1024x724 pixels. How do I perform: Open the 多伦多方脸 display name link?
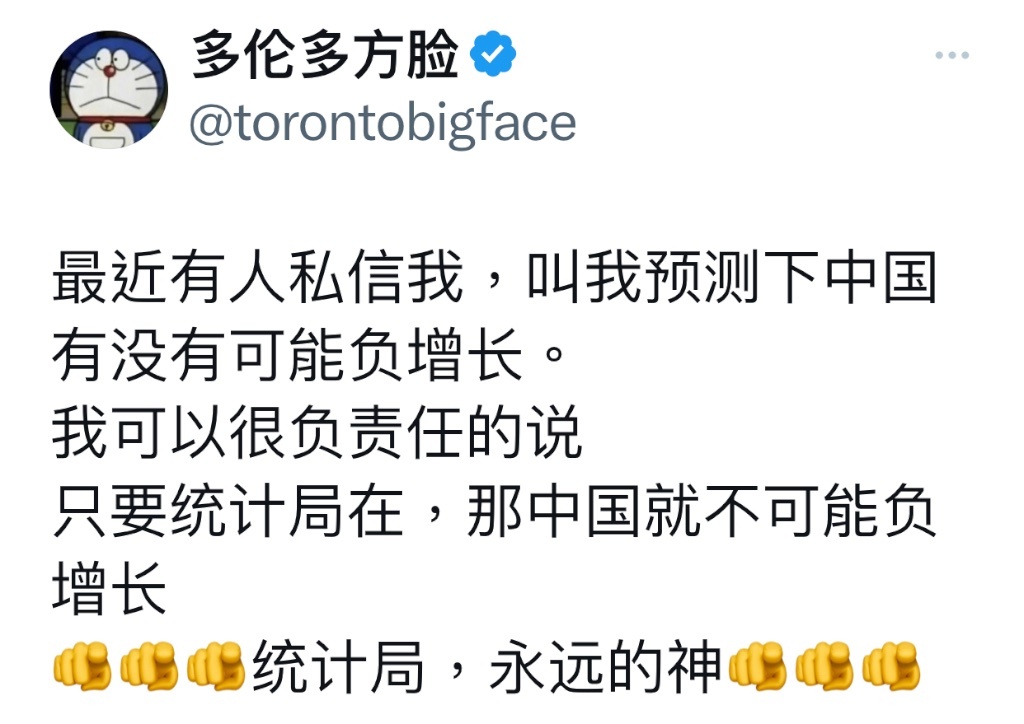326,55
